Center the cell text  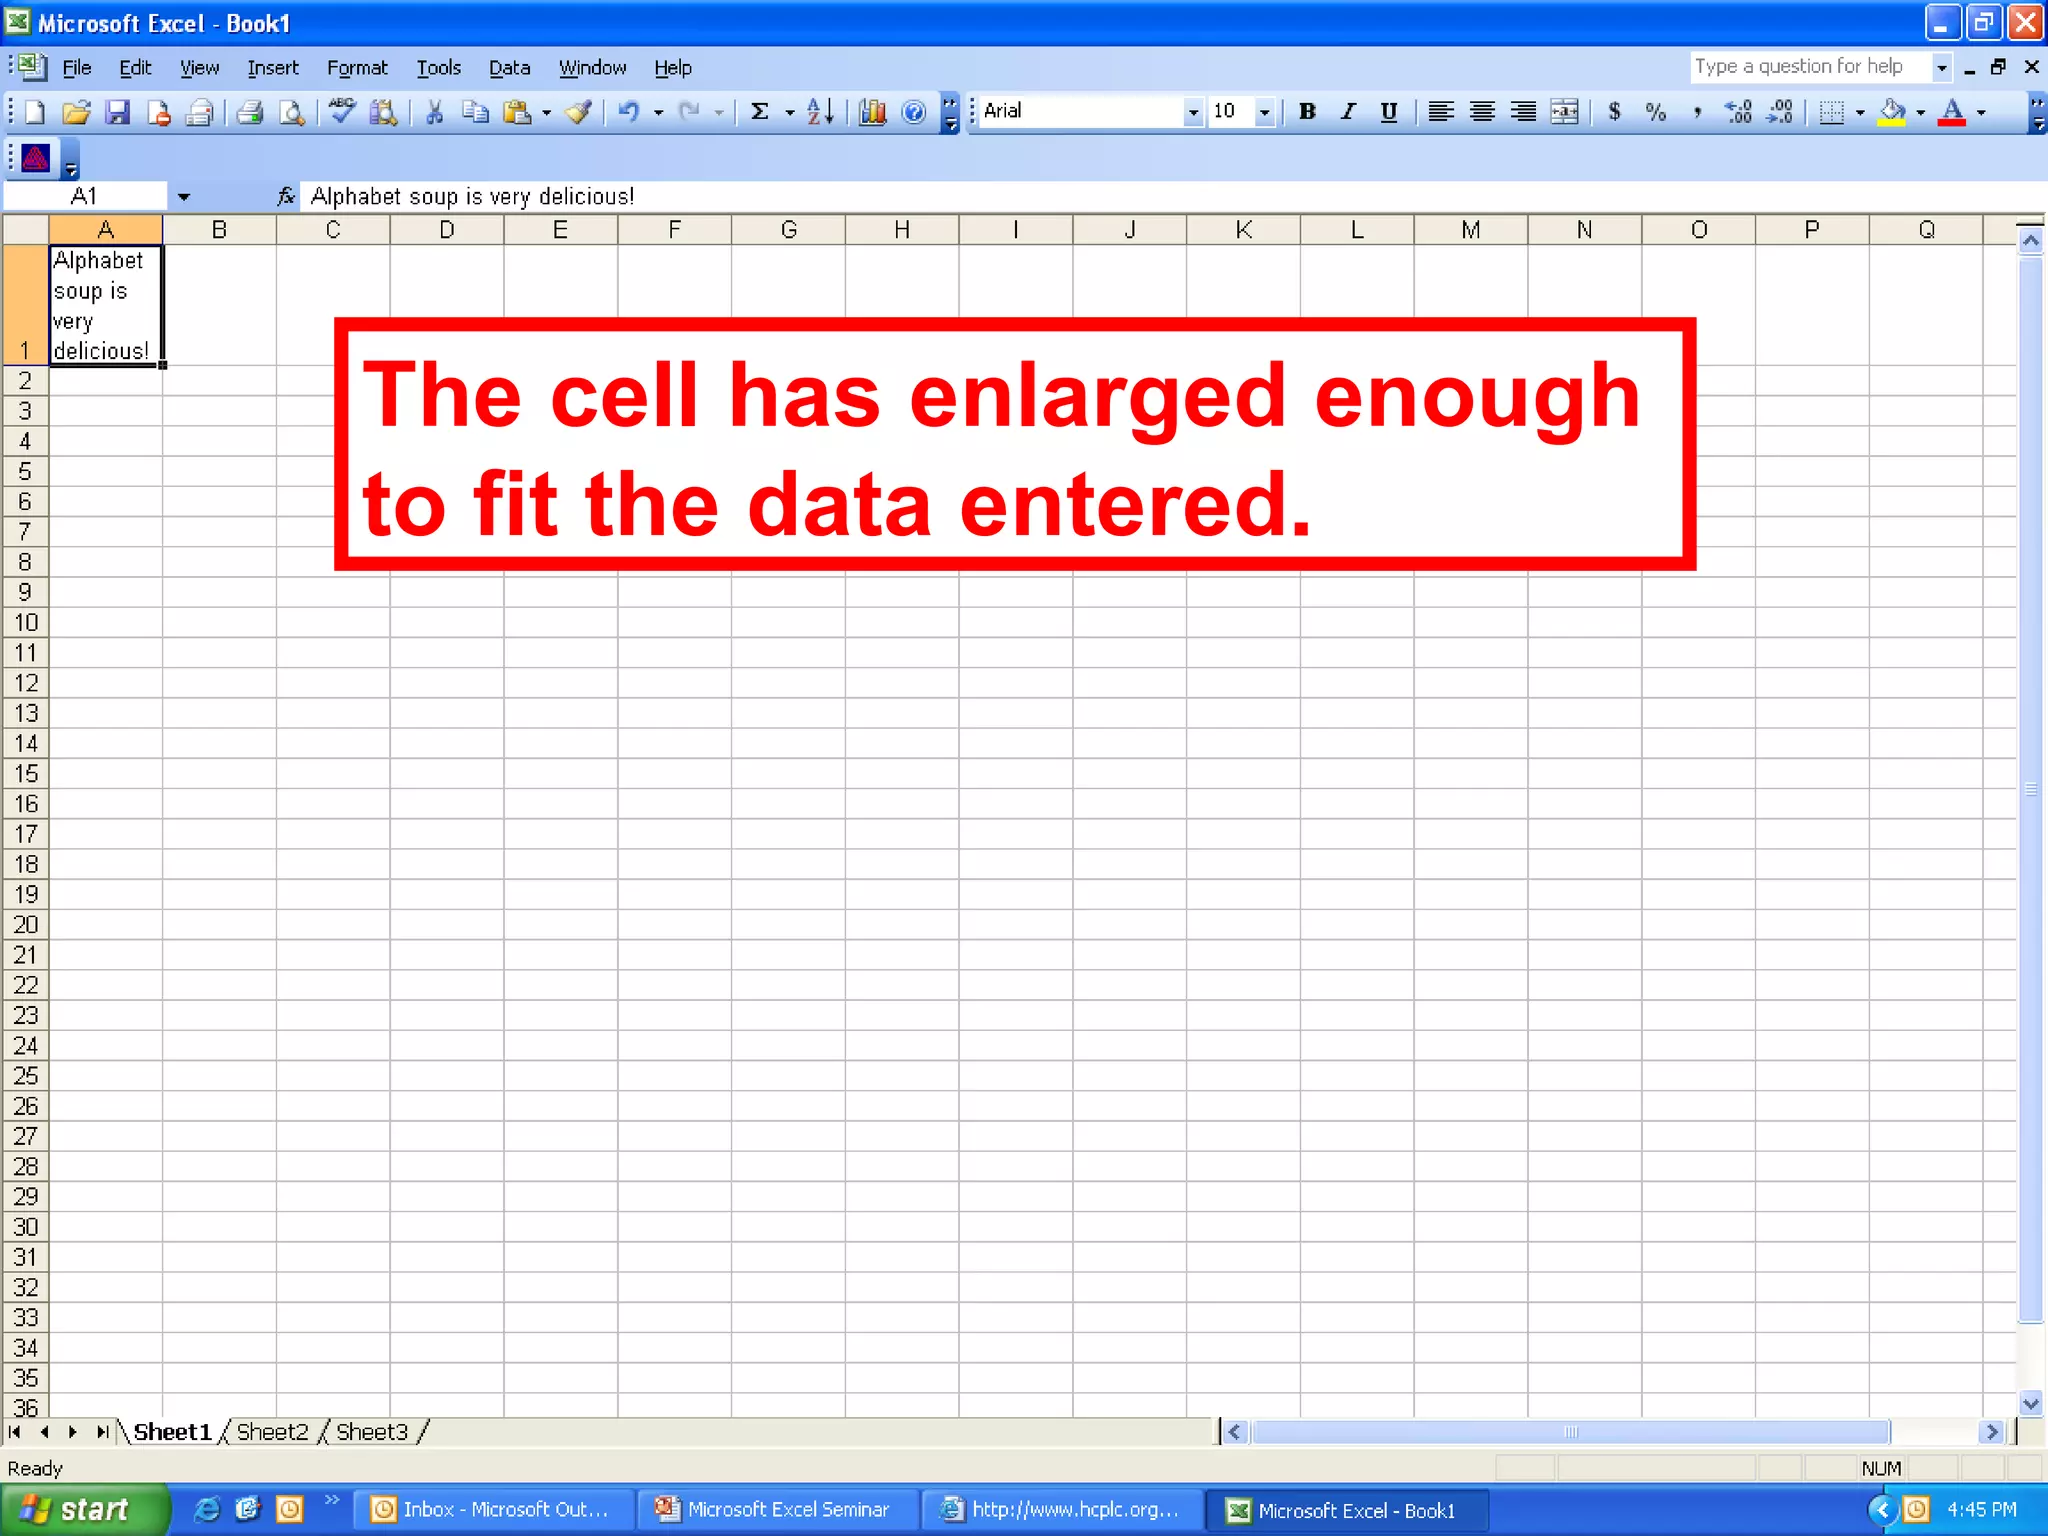tap(1482, 112)
